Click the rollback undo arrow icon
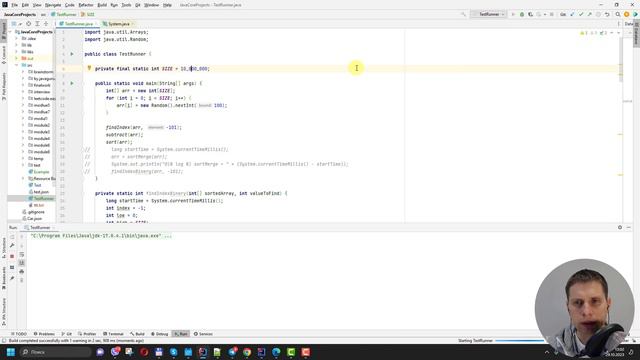 [607, 14]
